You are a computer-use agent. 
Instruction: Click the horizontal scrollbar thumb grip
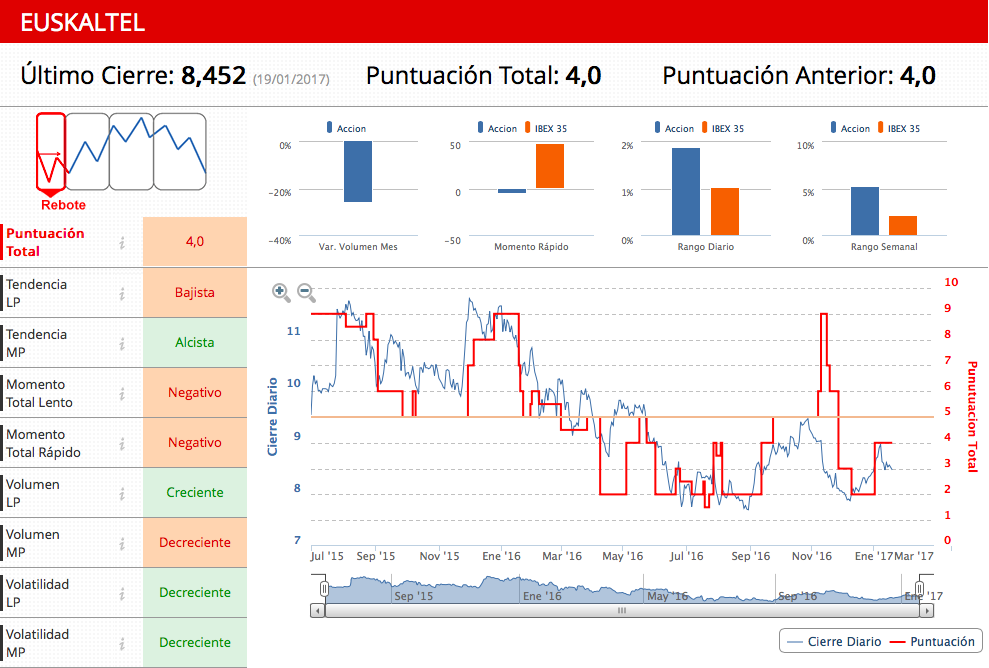tap(622, 611)
